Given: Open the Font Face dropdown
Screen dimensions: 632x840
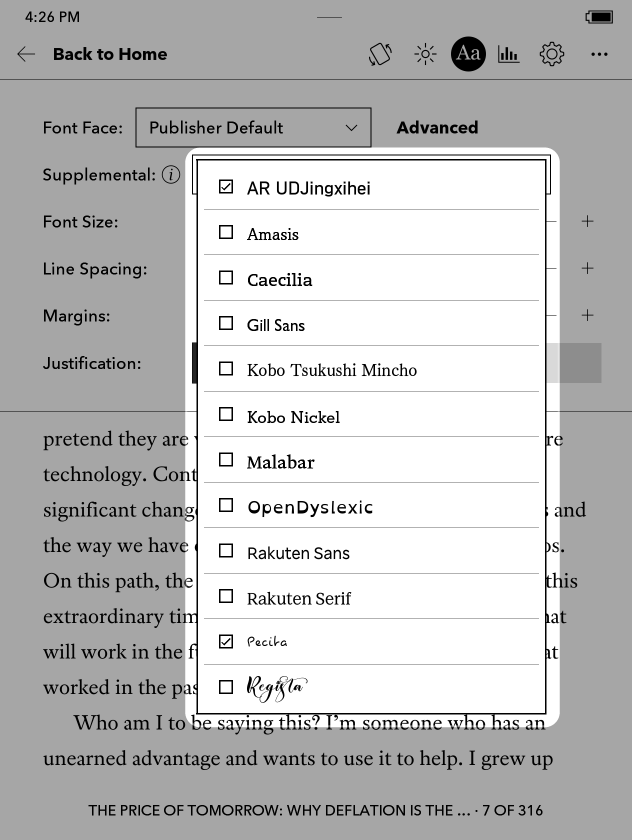Looking at the screenshot, I should tap(253, 128).
